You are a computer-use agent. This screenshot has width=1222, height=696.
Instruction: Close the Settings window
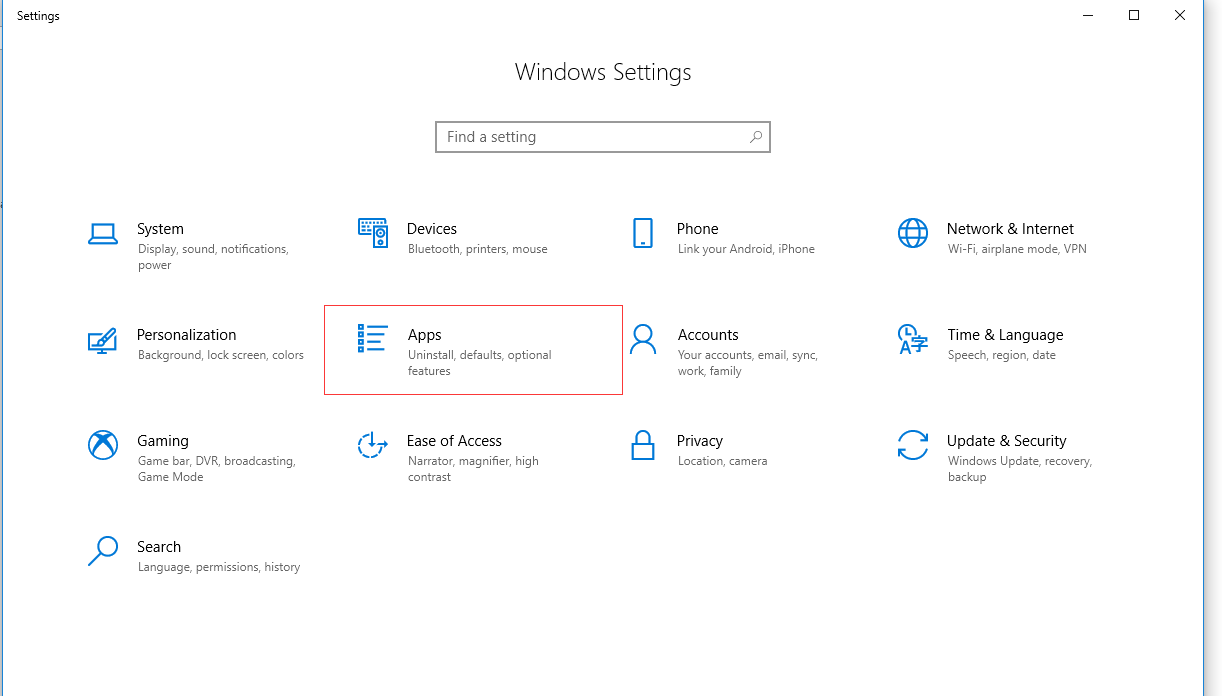point(1180,15)
